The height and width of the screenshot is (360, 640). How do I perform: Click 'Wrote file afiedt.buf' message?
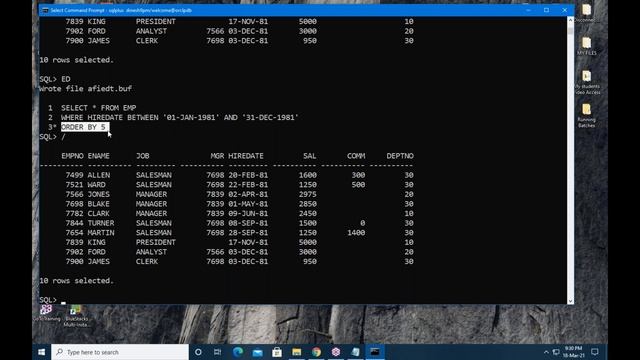pos(85,89)
